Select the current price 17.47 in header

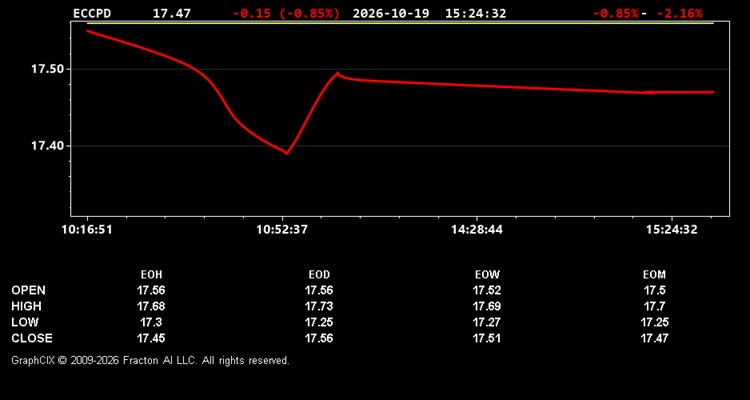click(171, 13)
